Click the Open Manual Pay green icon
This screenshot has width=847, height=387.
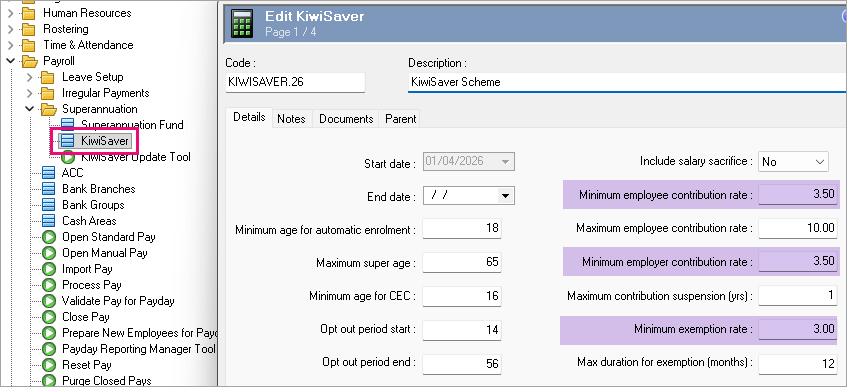click(49, 253)
